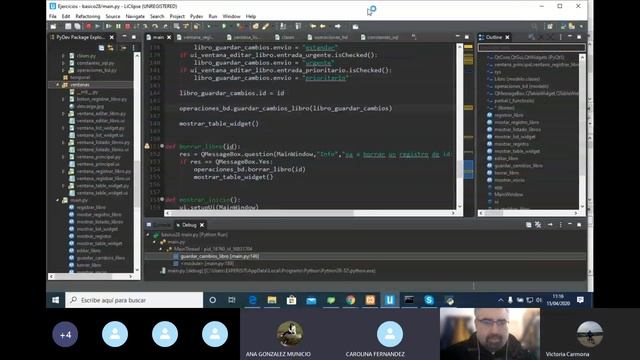Select registrar_libro in Outline
Screen dimensions: 640x360
tap(509, 115)
